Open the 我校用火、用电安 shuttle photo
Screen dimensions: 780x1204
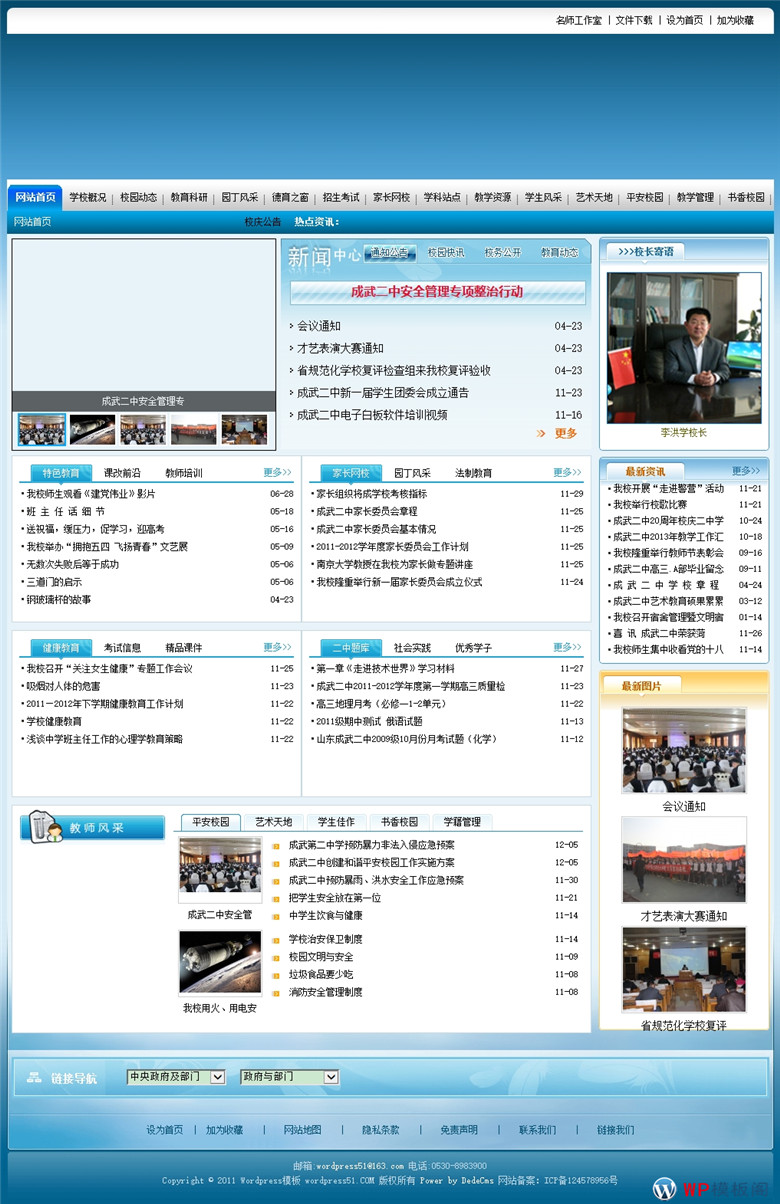point(220,963)
